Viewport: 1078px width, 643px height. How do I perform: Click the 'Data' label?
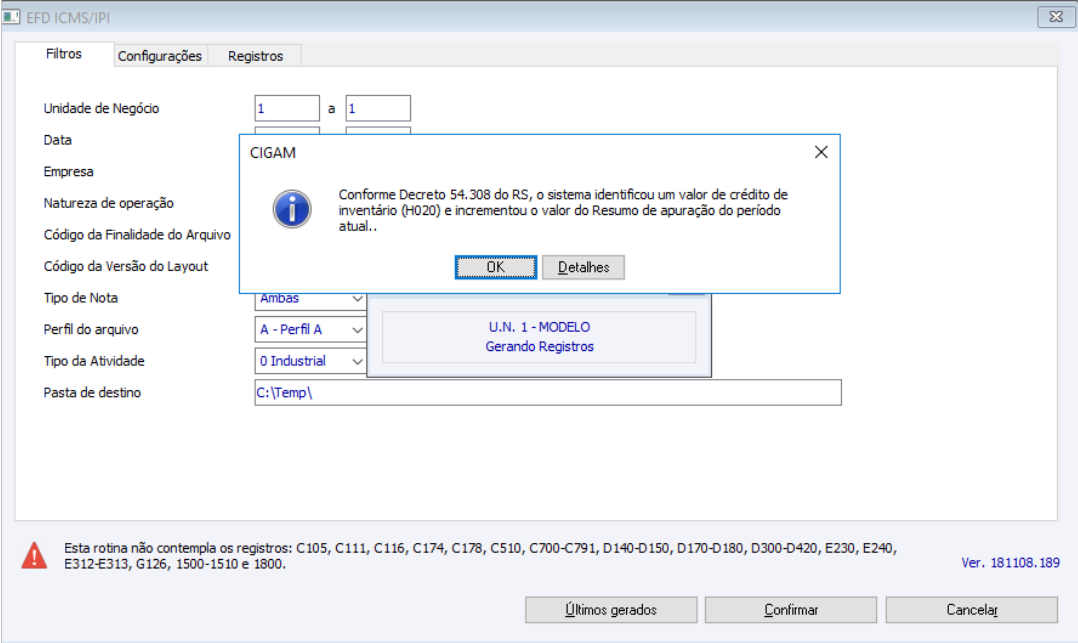[58, 140]
